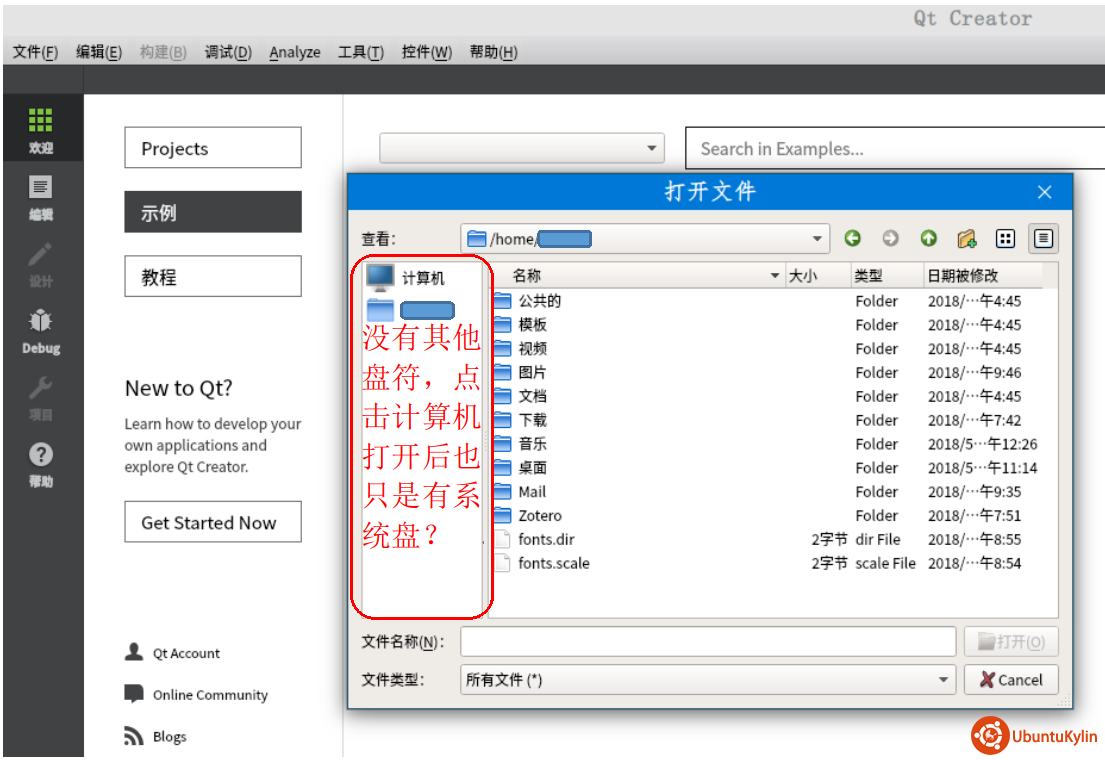This screenshot has width=1105, height=760.
Task: Open the File menu
Action: [x=35, y=52]
